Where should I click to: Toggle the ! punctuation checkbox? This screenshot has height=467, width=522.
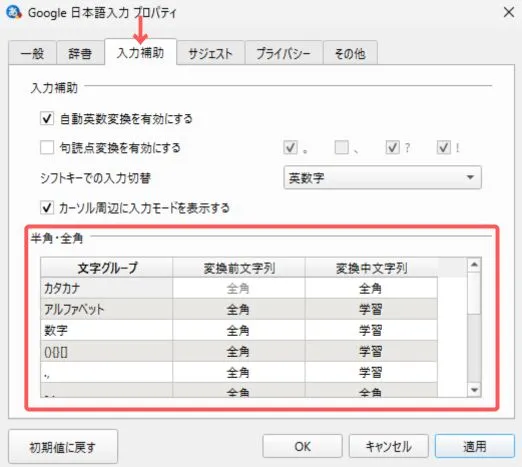coord(444,147)
